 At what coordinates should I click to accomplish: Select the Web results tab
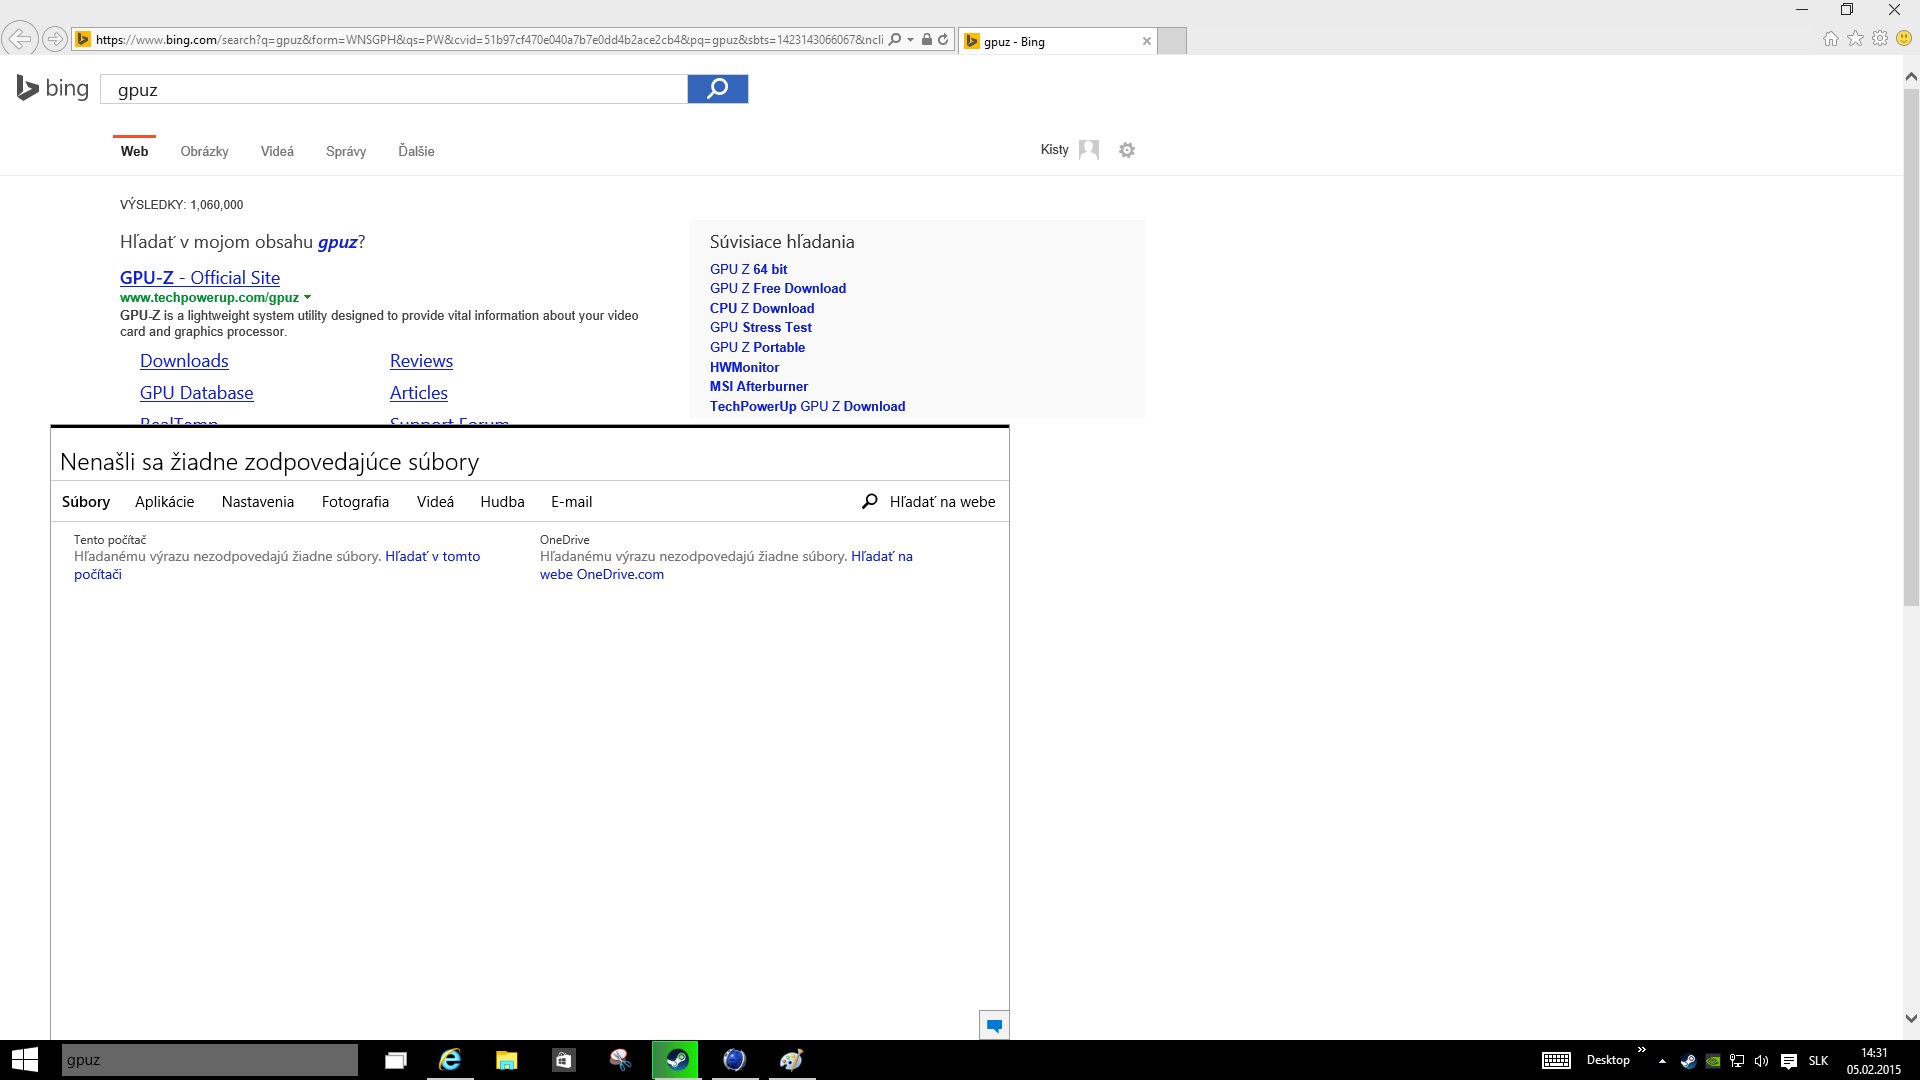click(134, 151)
